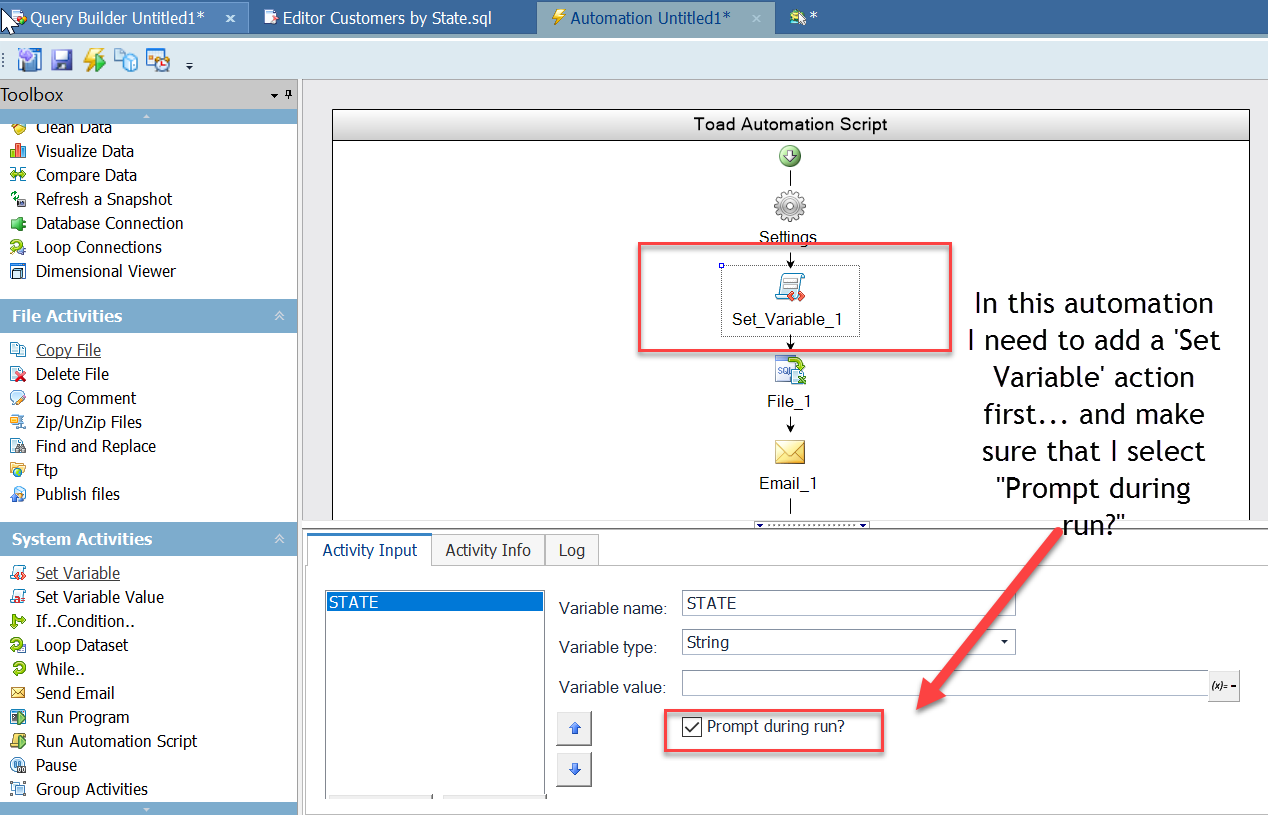
Task: Click the first toolbar icon left of Save
Action: click(30, 61)
